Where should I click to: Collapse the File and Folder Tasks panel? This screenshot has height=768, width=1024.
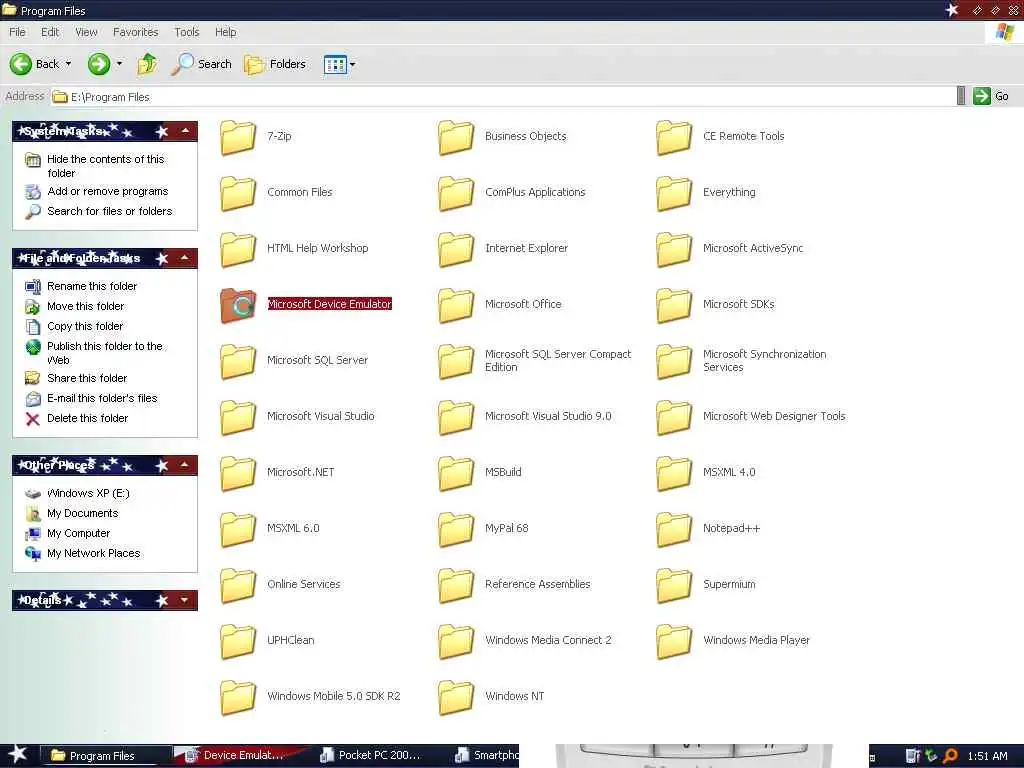185,258
